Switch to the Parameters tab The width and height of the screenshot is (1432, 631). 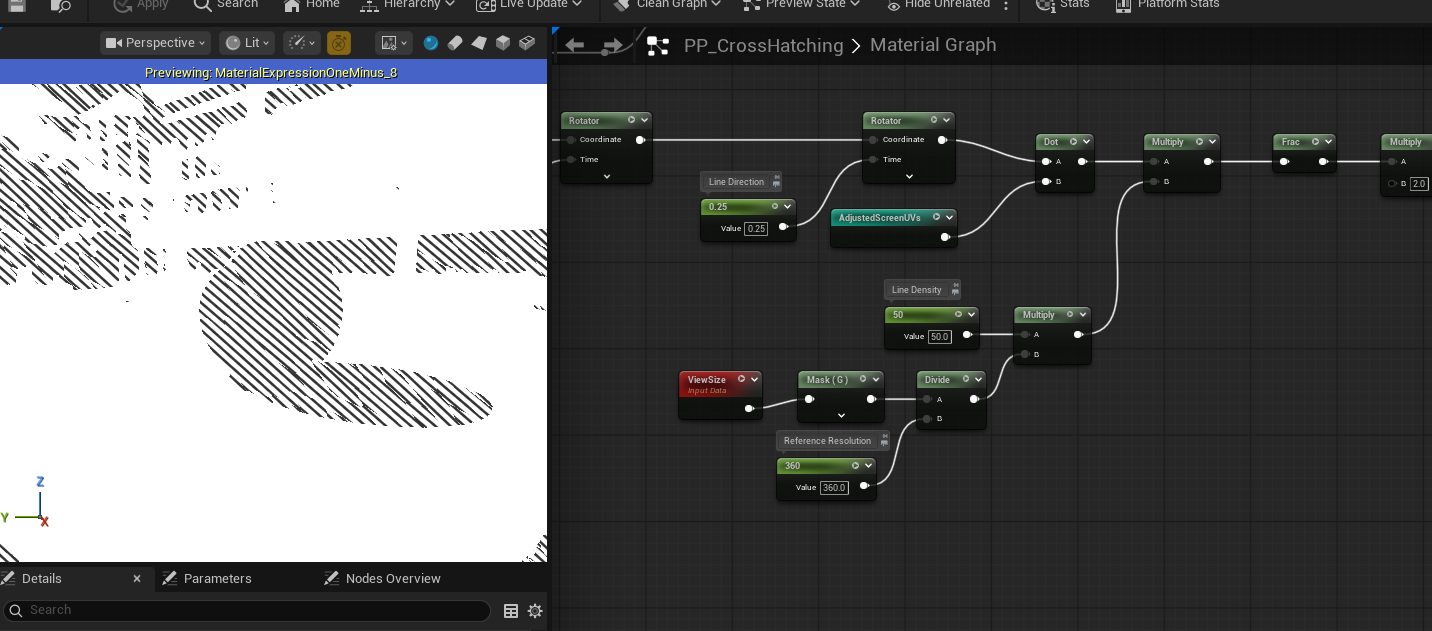[217, 578]
